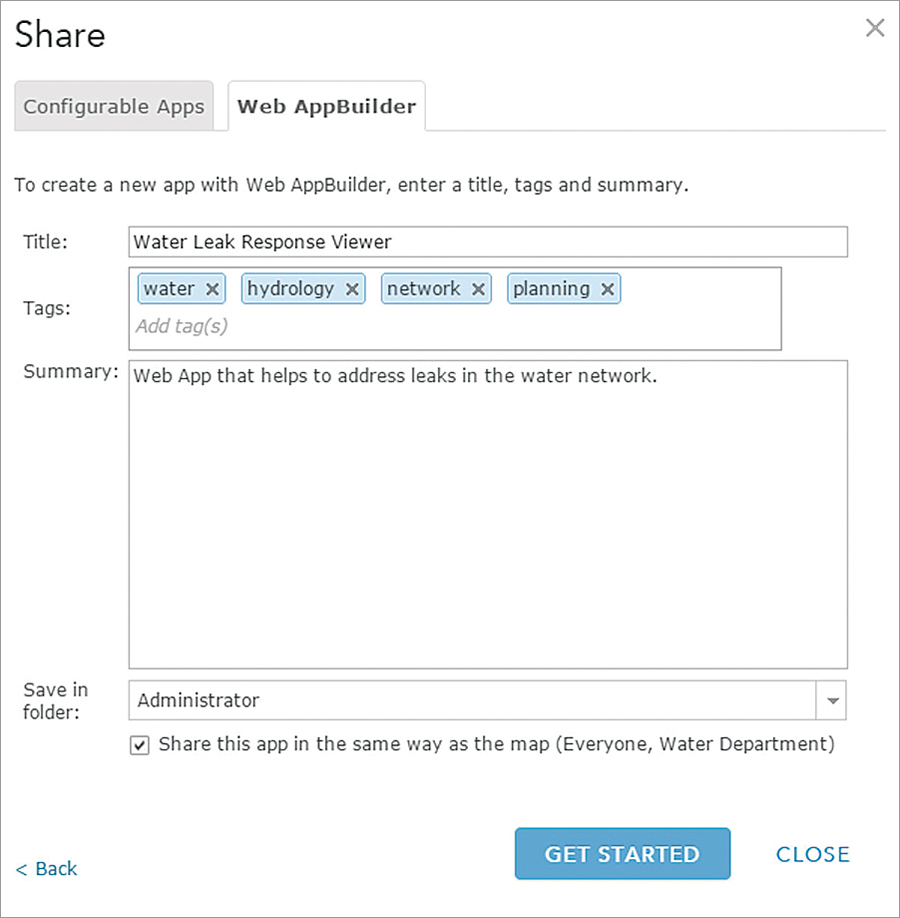
Task: Uncheck share app same as map
Action: click(x=141, y=745)
